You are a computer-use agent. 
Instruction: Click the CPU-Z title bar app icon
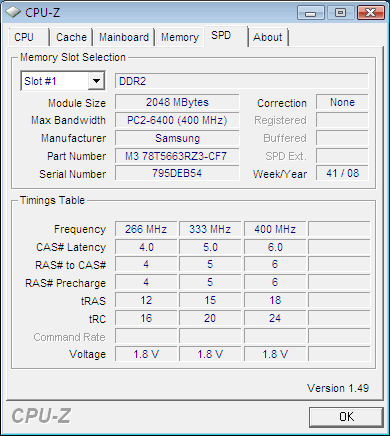[13, 12]
